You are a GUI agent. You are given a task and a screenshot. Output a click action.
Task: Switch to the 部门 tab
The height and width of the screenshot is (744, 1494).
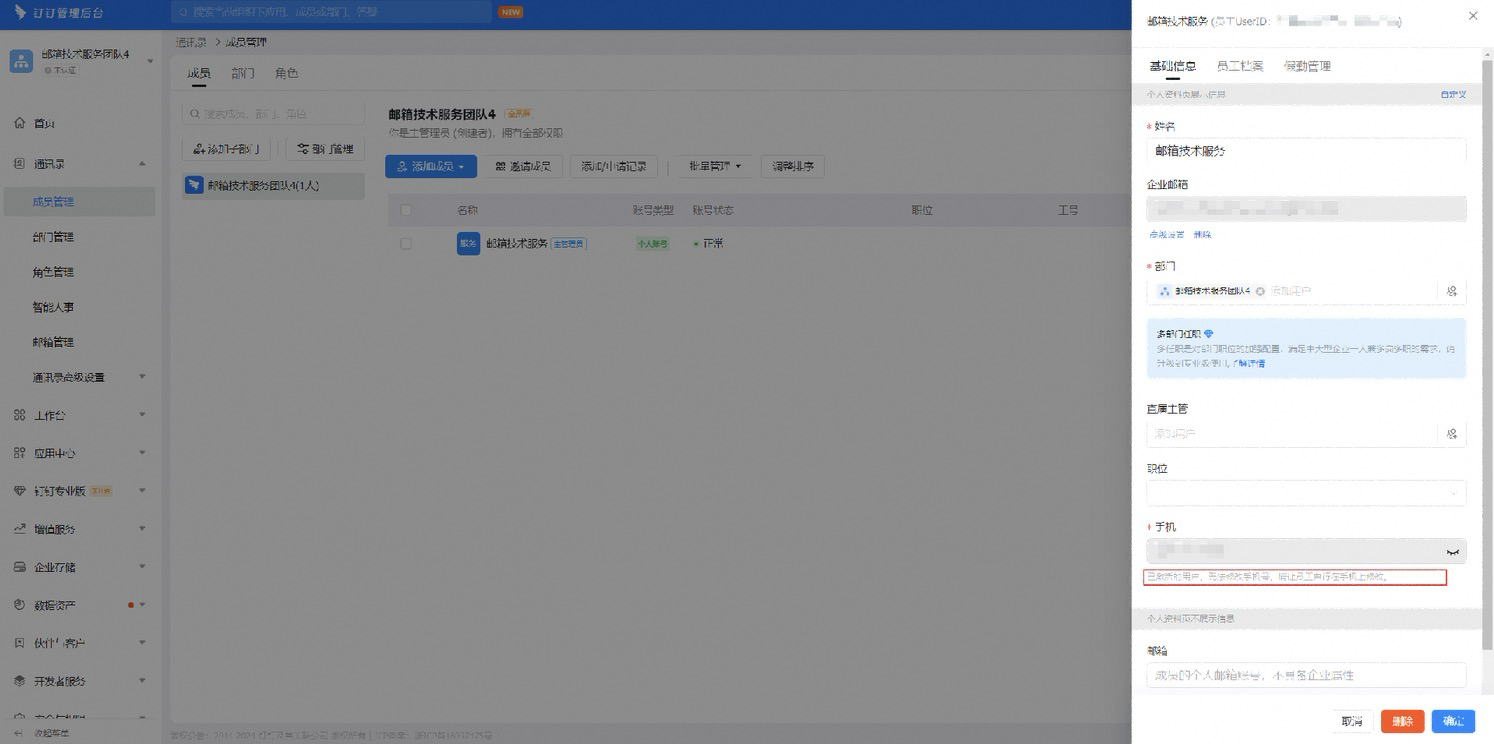click(243, 74)
